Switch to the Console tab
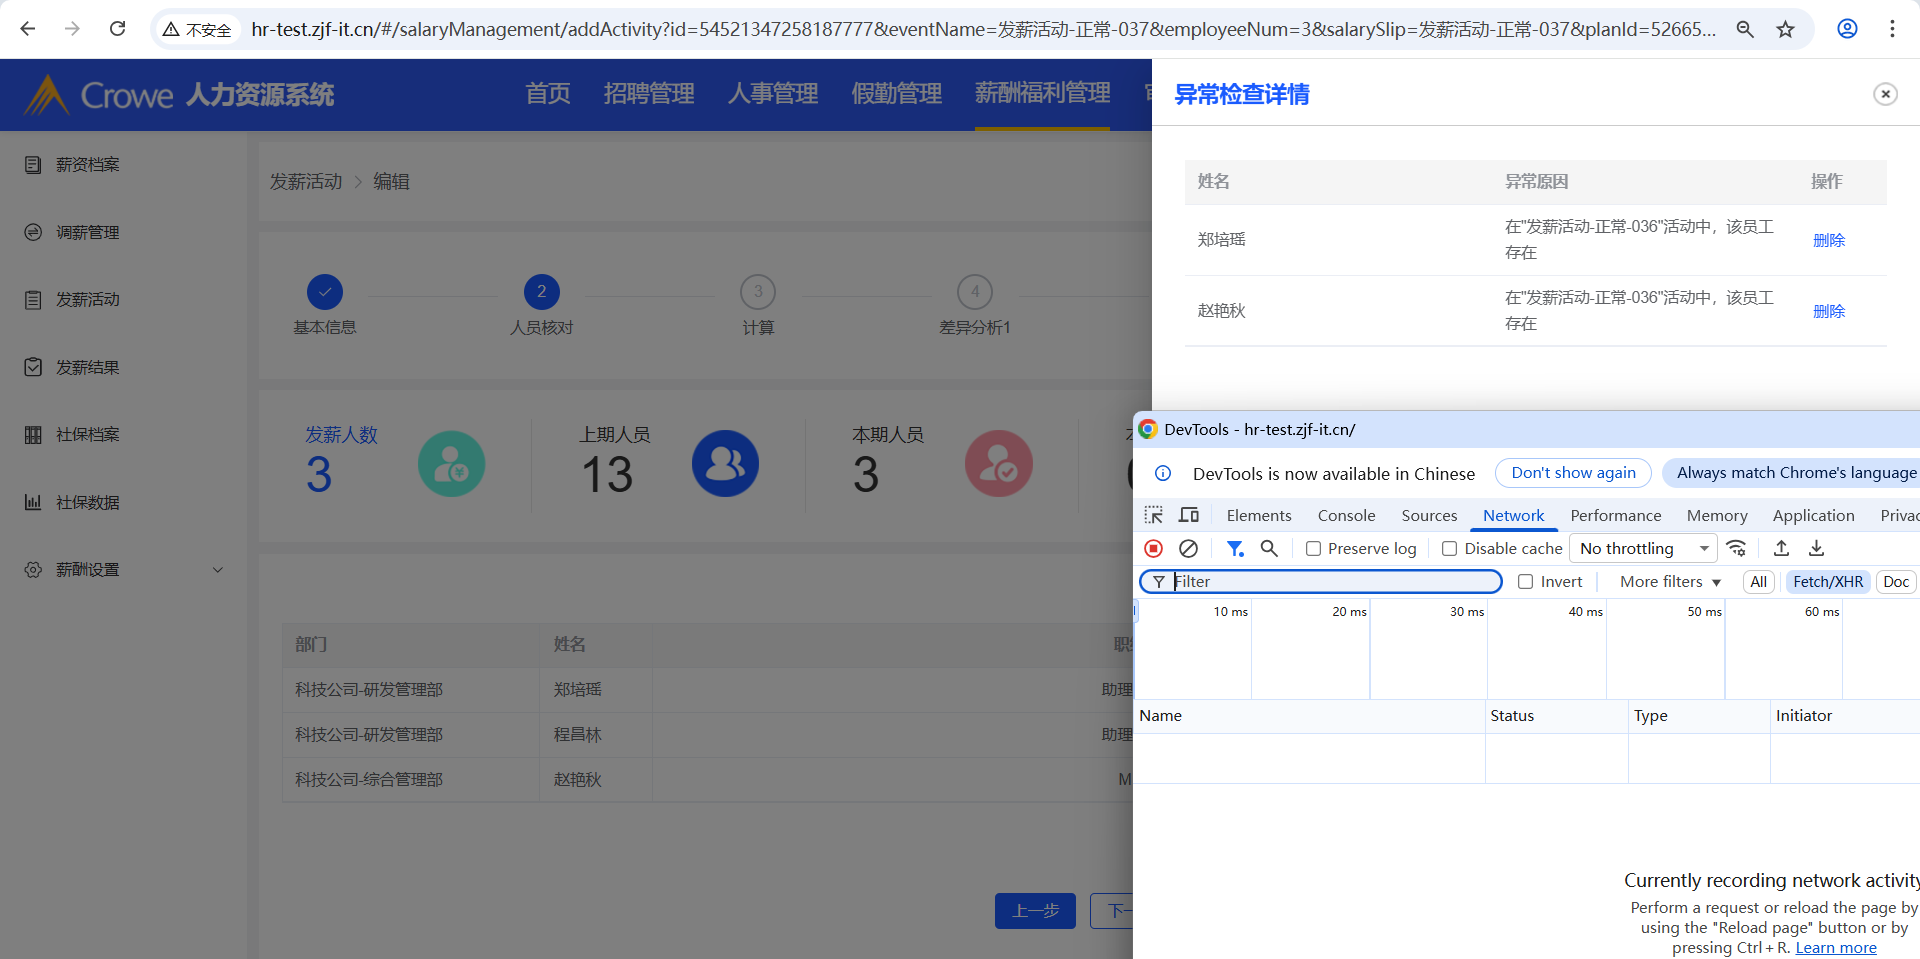 tap(1346, 516)
